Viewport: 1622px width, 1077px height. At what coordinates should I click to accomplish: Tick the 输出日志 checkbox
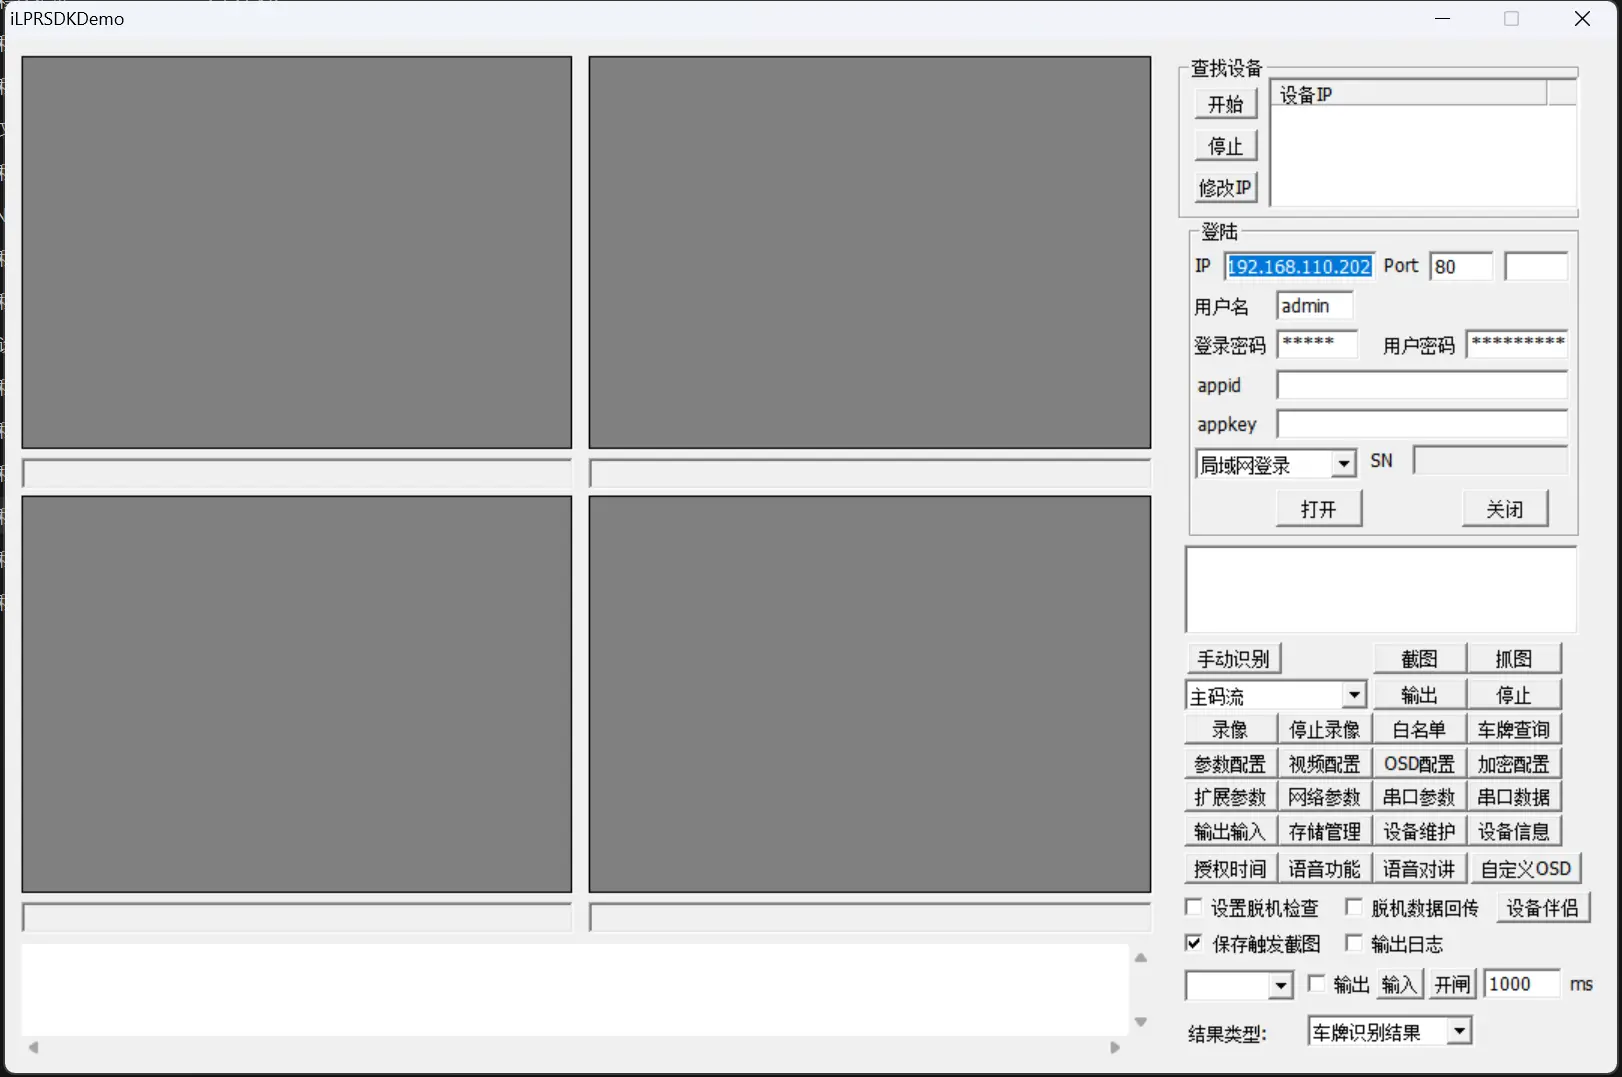coord(1354,944)
